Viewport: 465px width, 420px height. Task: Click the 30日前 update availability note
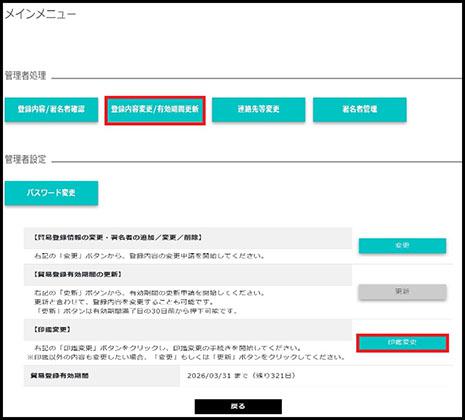pos(136,311)
